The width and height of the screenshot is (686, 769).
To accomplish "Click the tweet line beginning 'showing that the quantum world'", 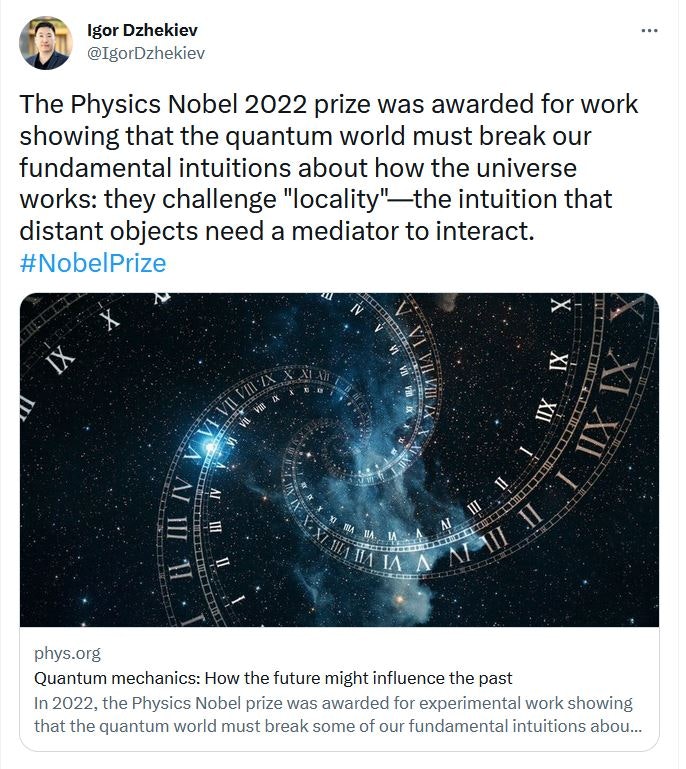I will 305,136.
